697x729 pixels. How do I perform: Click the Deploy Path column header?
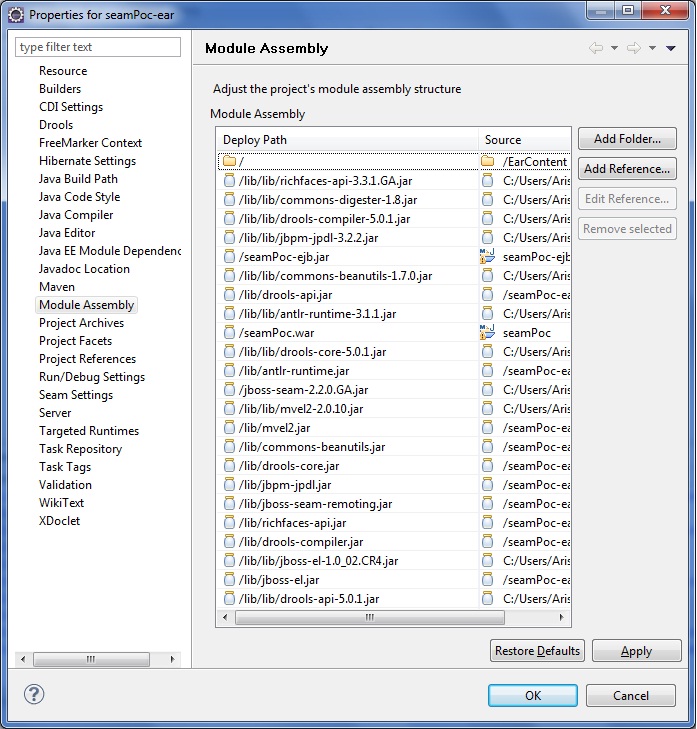click(347, 139)
